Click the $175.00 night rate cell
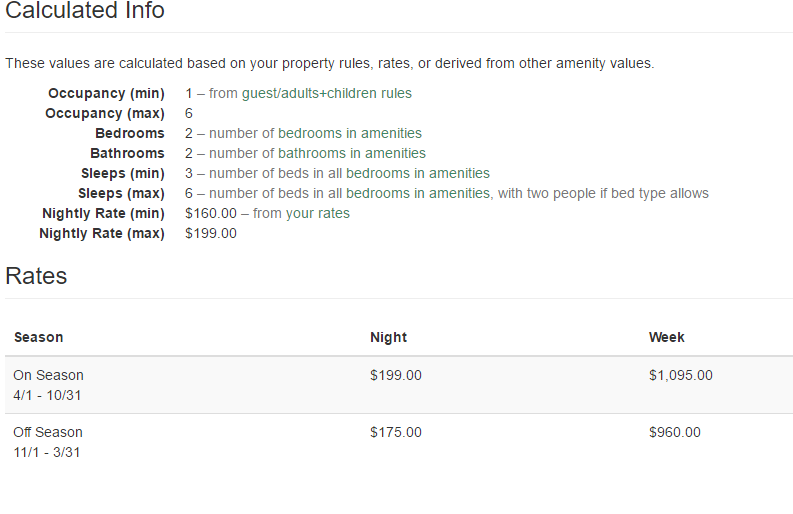Screen dimensions: 793x514 (396, 432)
